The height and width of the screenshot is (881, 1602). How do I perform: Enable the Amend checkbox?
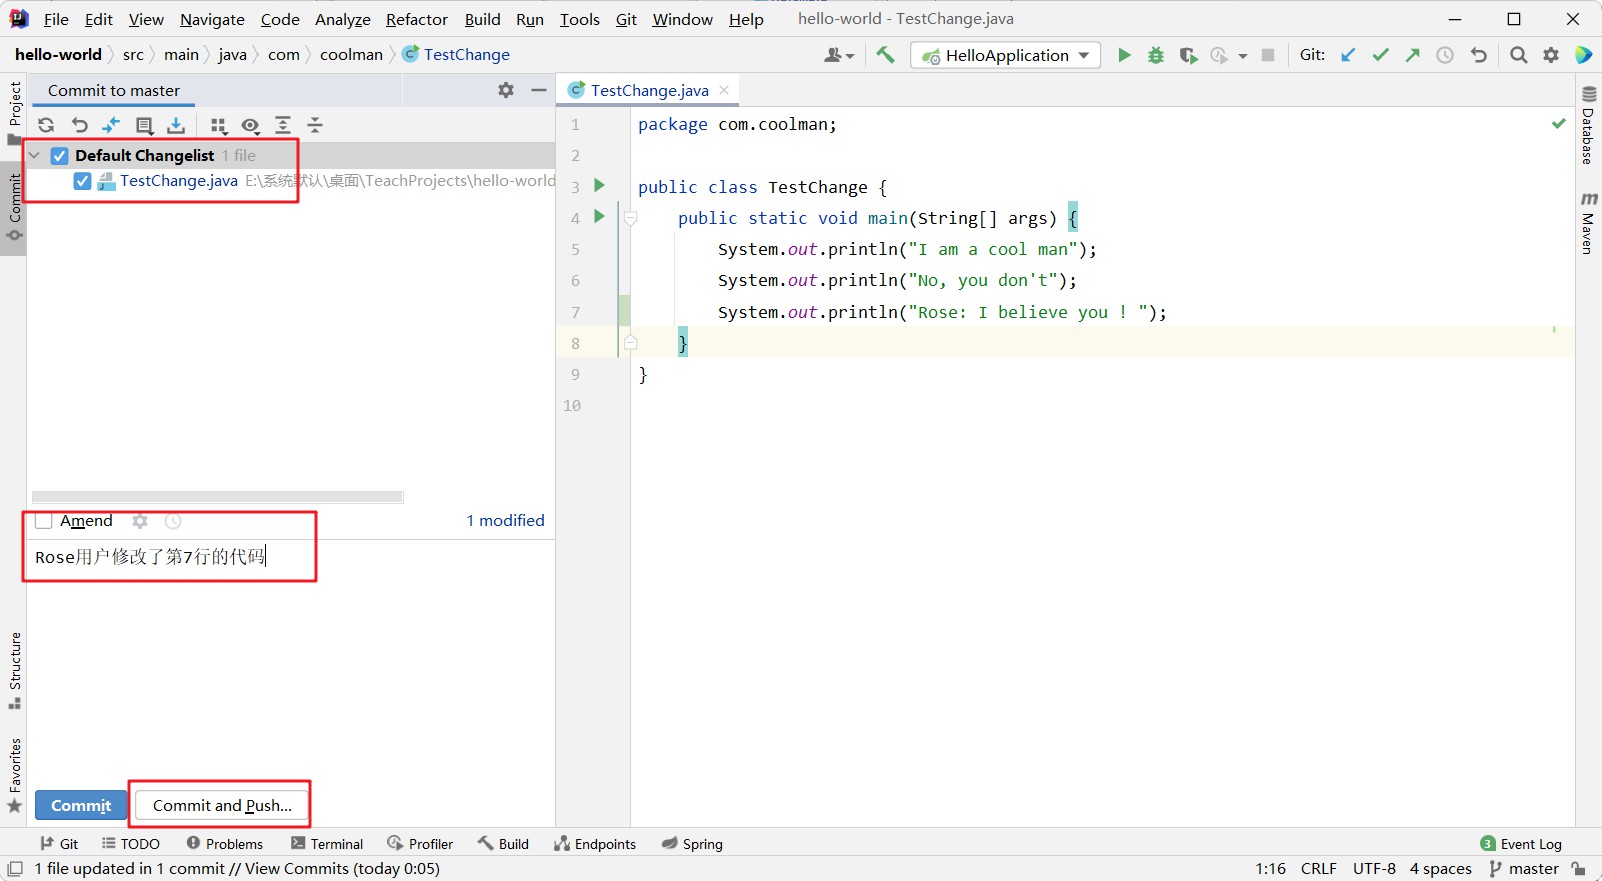(x=44, y=521)
